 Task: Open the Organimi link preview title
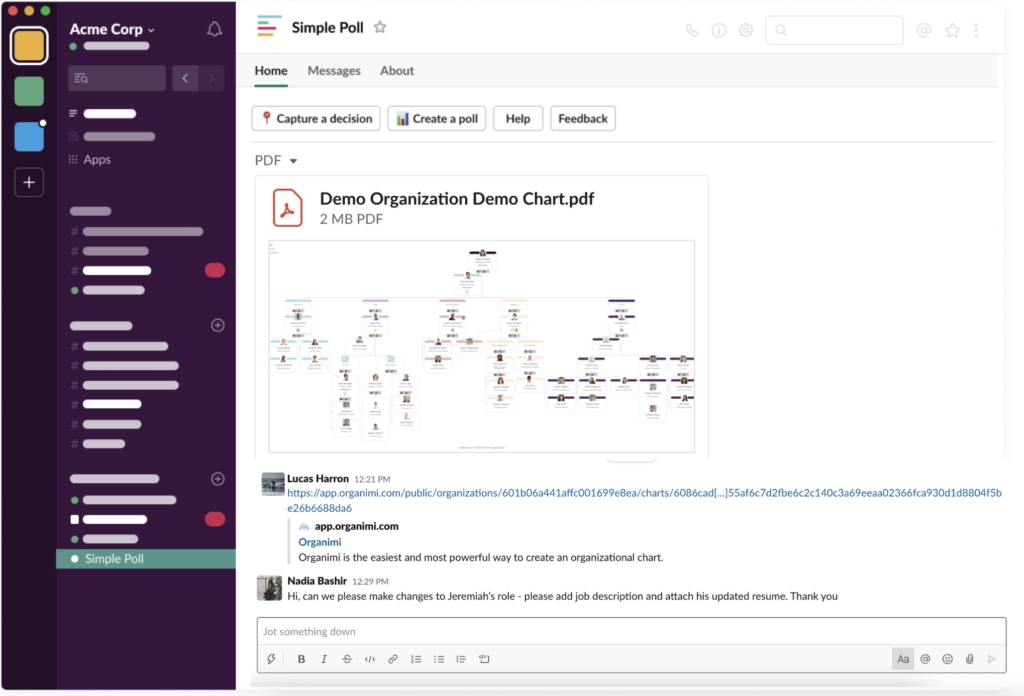point(319,542)
